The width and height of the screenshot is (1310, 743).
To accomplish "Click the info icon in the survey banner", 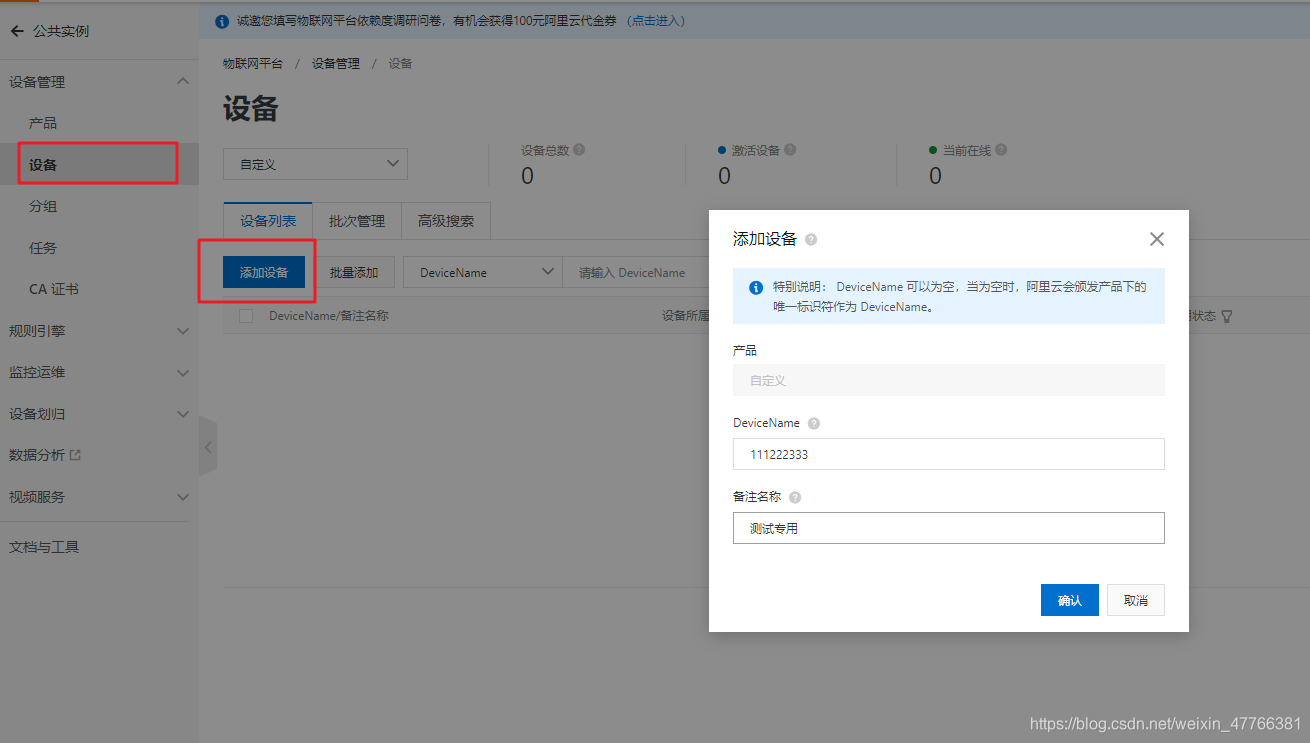I will (x=222, y=21).
